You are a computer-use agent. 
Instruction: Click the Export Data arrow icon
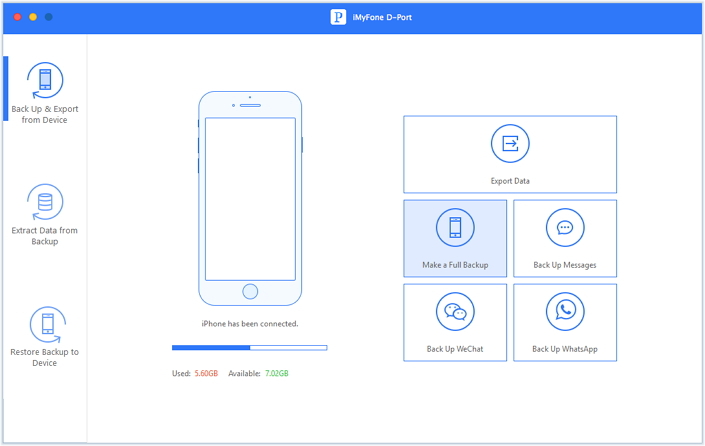pyautogui.click(x=510, y=143)
